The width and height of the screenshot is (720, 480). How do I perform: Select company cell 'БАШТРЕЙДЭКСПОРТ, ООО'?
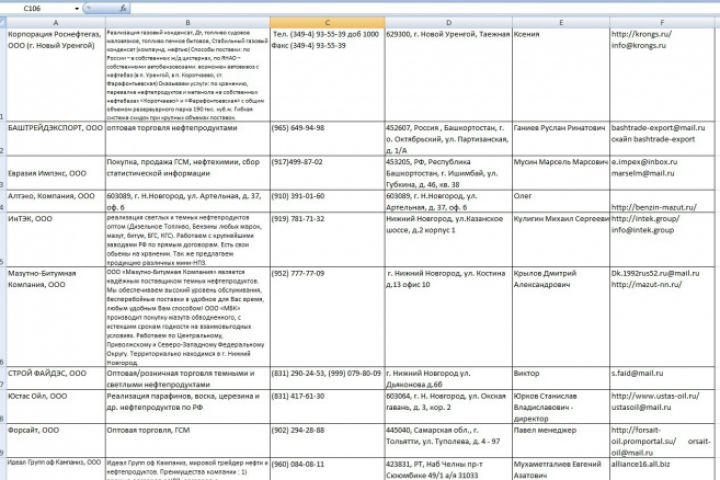click(x=56, y=138)
